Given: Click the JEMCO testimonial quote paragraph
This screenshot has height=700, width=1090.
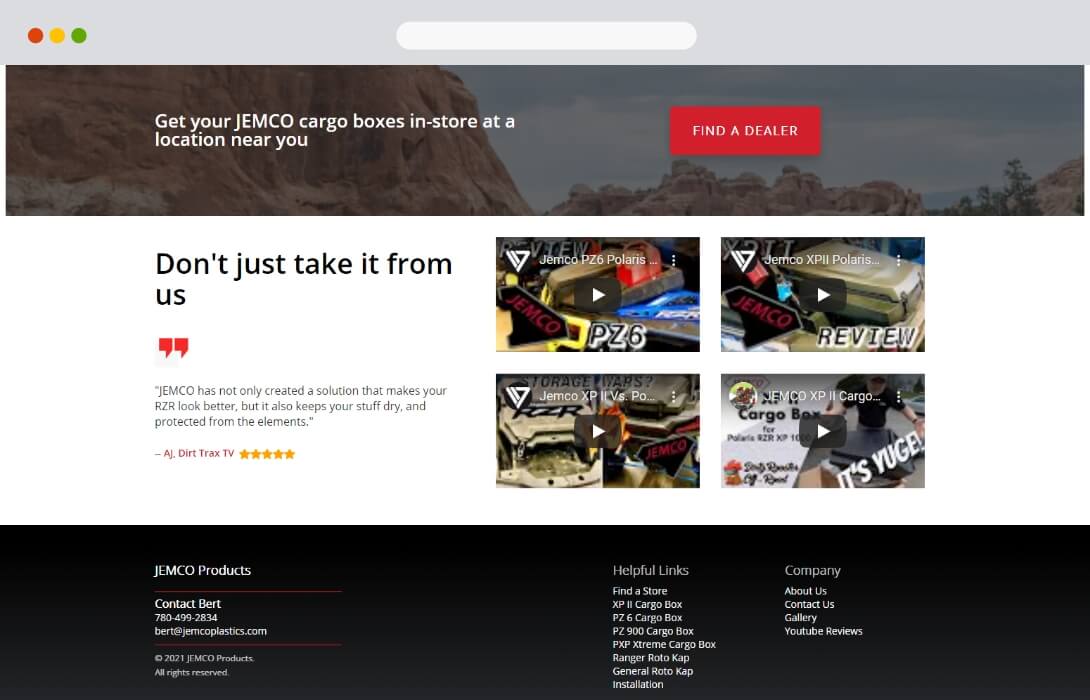Looking at the screenshot, I should pyautogui.click(x=301, y=406).
